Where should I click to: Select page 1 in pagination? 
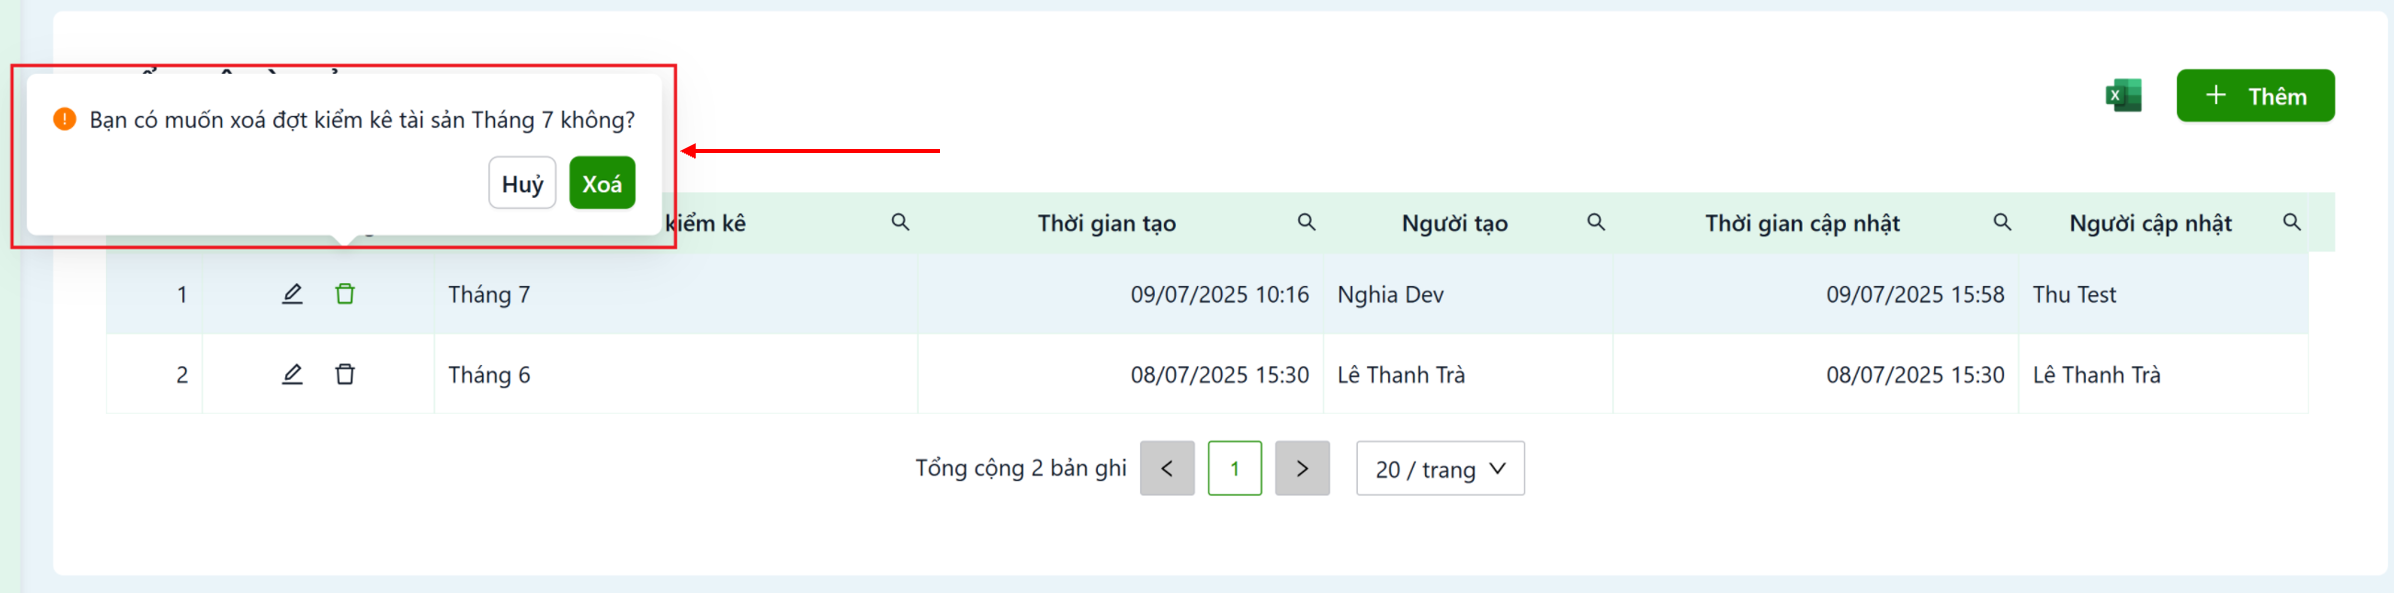[x=1235, y=468]
